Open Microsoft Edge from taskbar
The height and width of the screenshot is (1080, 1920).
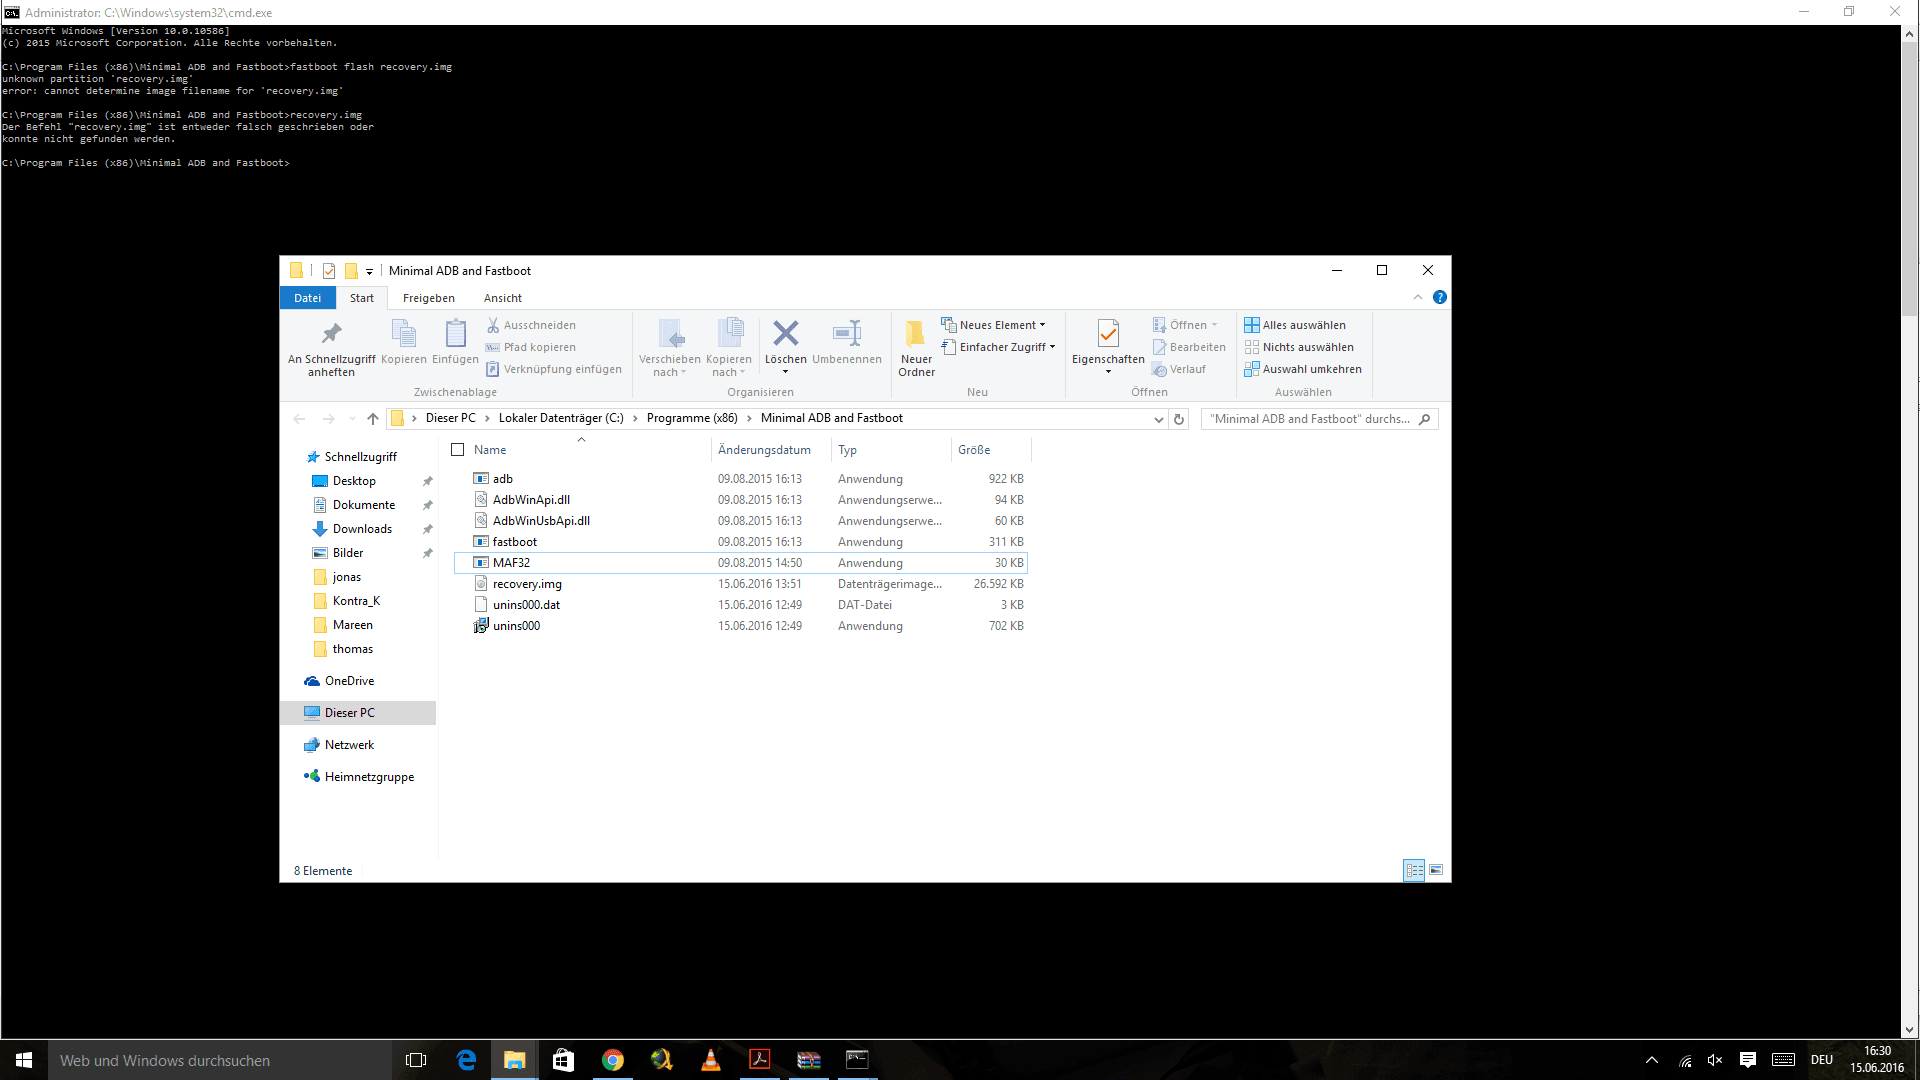[x=466, y=1060]
